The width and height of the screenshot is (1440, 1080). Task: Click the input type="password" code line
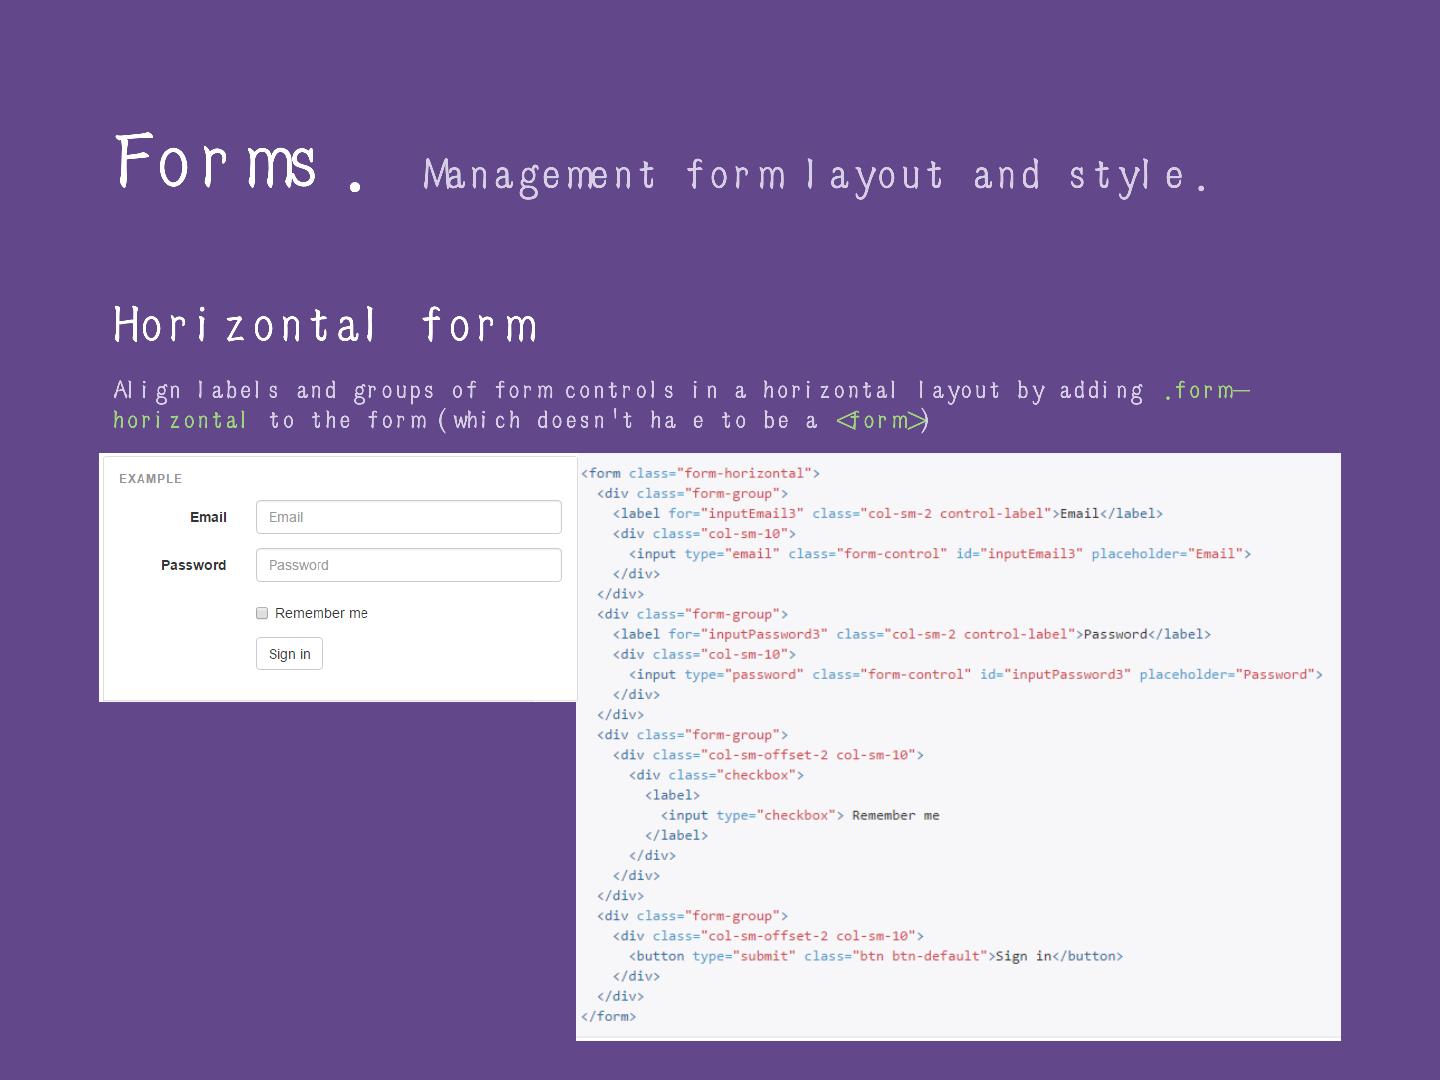coord(976,674)
